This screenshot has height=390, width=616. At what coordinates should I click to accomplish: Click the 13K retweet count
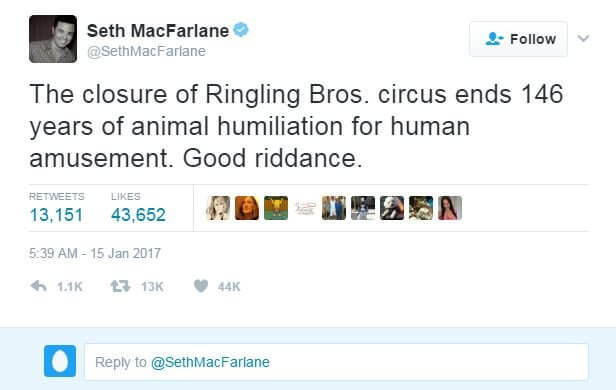[152, 287]
